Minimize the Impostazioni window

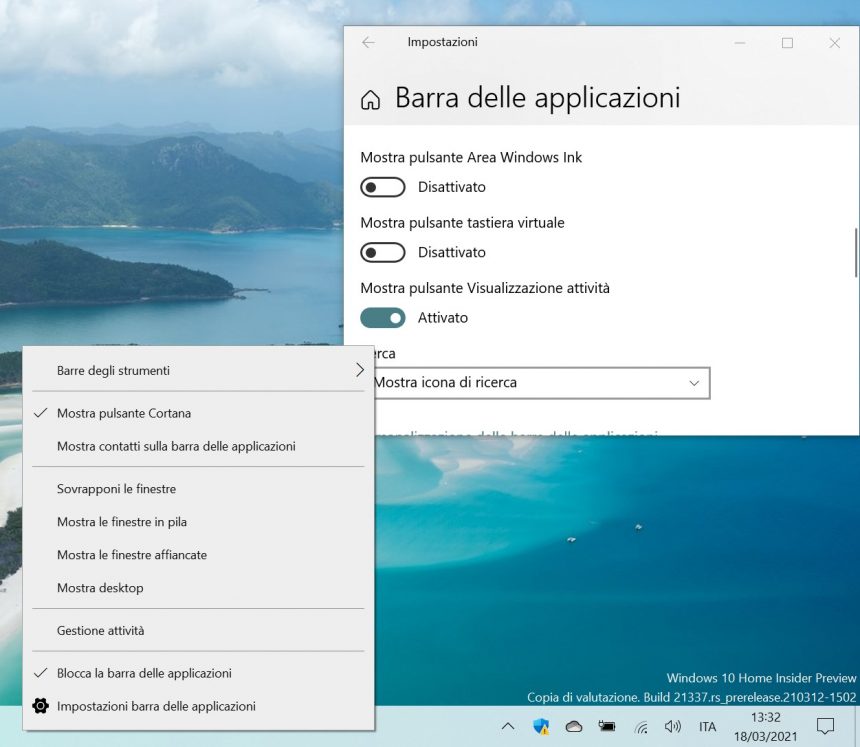click(x=740, y=43)
